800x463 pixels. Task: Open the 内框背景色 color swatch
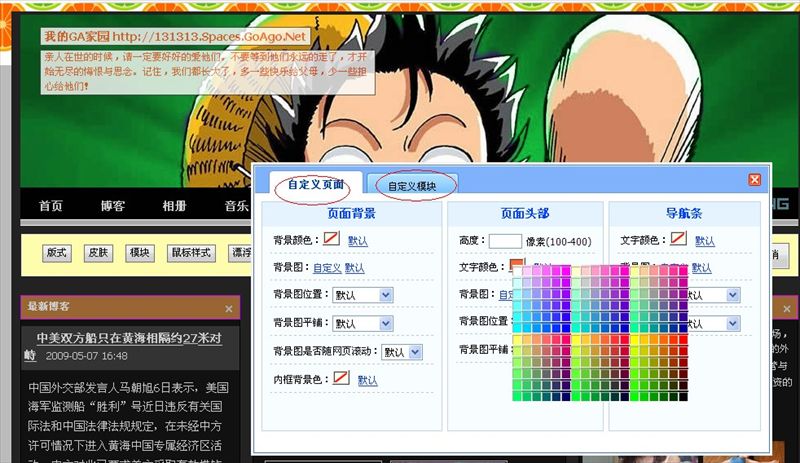click(x=341, y=378)
